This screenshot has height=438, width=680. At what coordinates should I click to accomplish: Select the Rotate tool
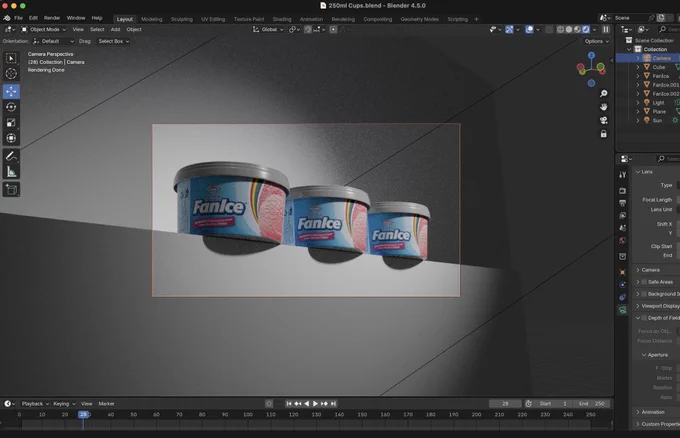[11, 107]
